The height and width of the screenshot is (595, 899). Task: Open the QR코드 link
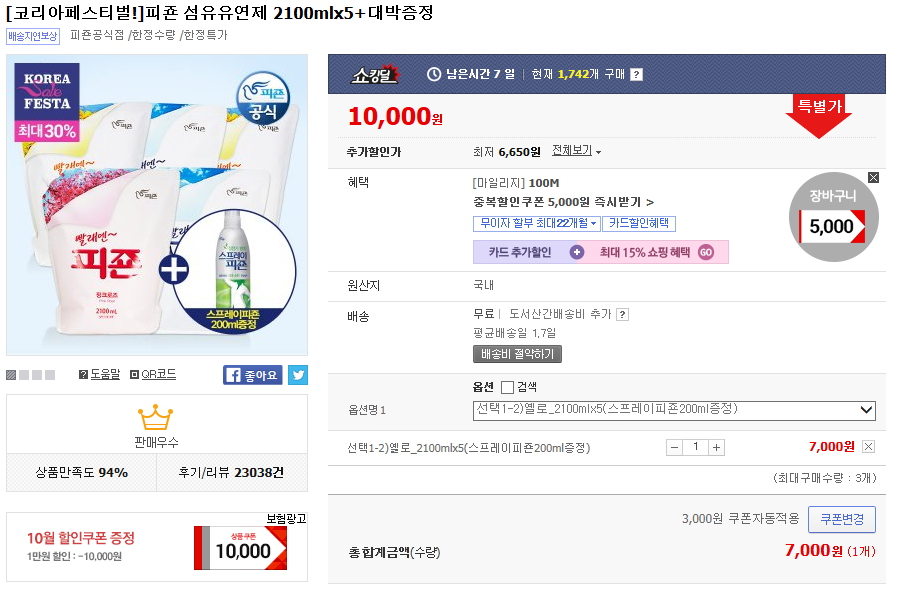pyautogui.click(x=158, y=374)
